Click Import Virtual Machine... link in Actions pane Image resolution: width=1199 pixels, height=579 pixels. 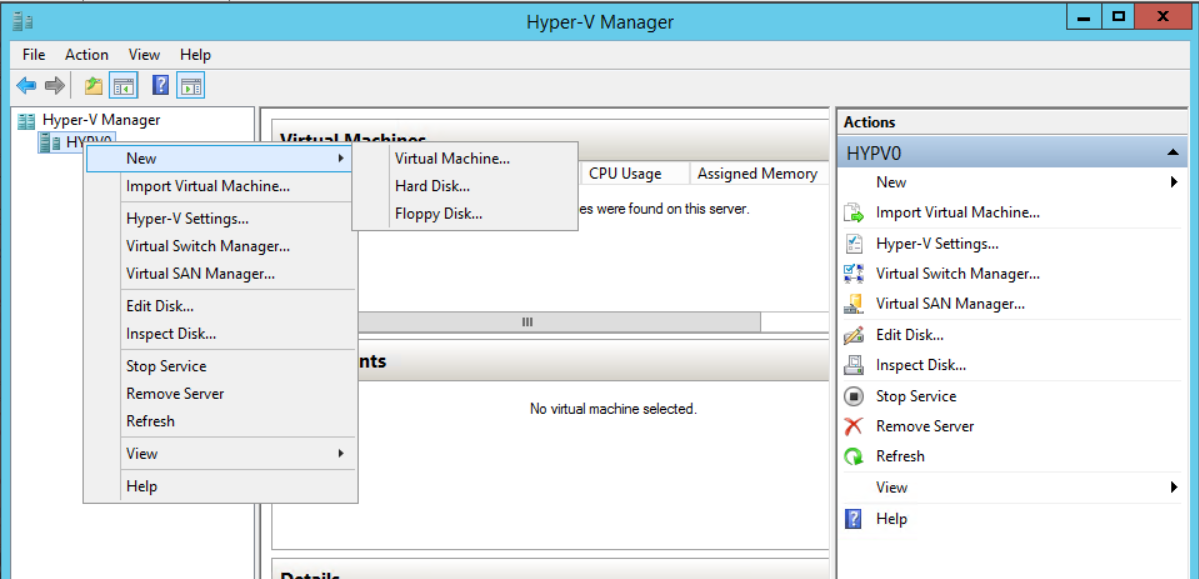coord(957,213)
